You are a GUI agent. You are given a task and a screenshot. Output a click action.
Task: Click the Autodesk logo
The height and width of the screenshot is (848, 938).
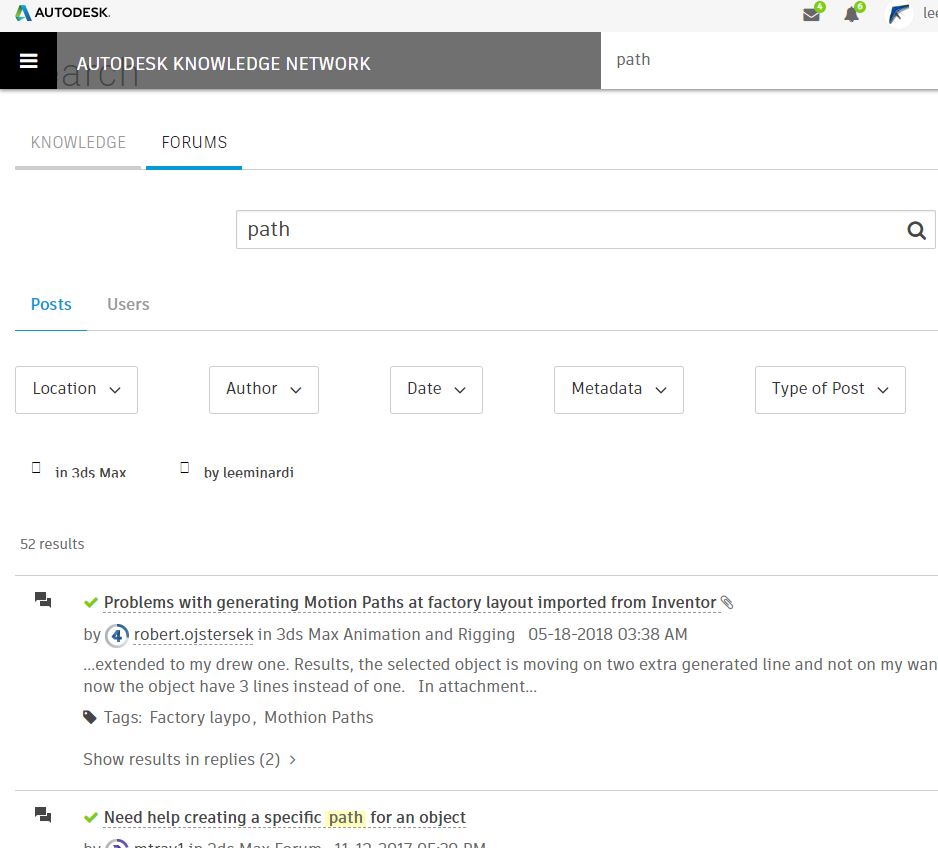tap(63, 13)
